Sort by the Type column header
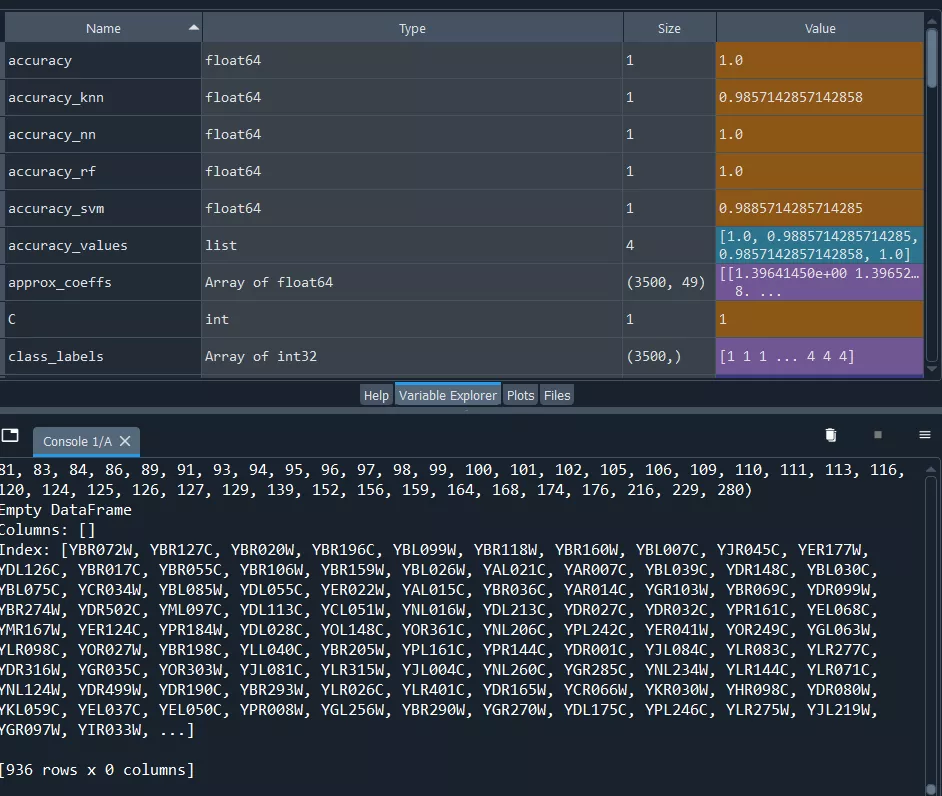 (x=412, y=28)
